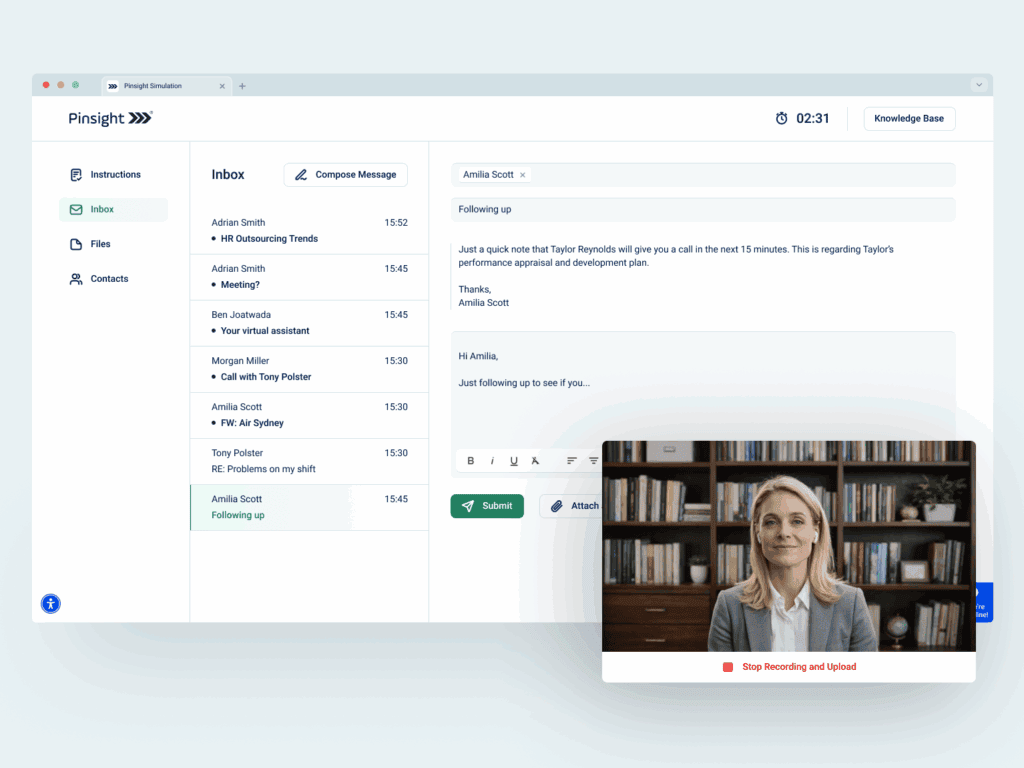Stop Recording and Upload the video
The height and width of the screenshot is (768, 1024).
789,667
